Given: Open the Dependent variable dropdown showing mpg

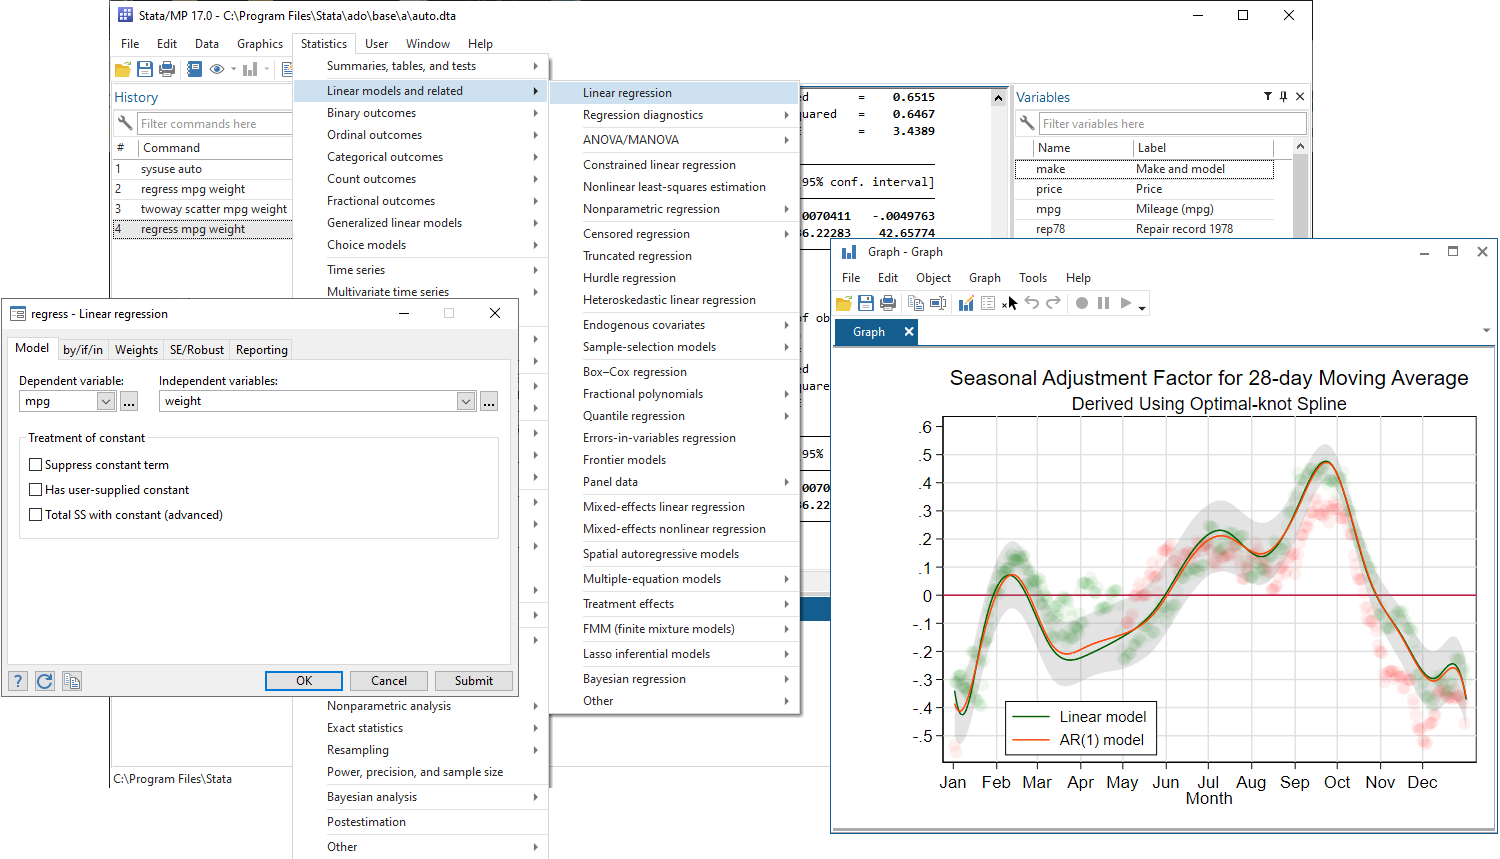Looking at the screenshot, I should [x=106, y=400].
